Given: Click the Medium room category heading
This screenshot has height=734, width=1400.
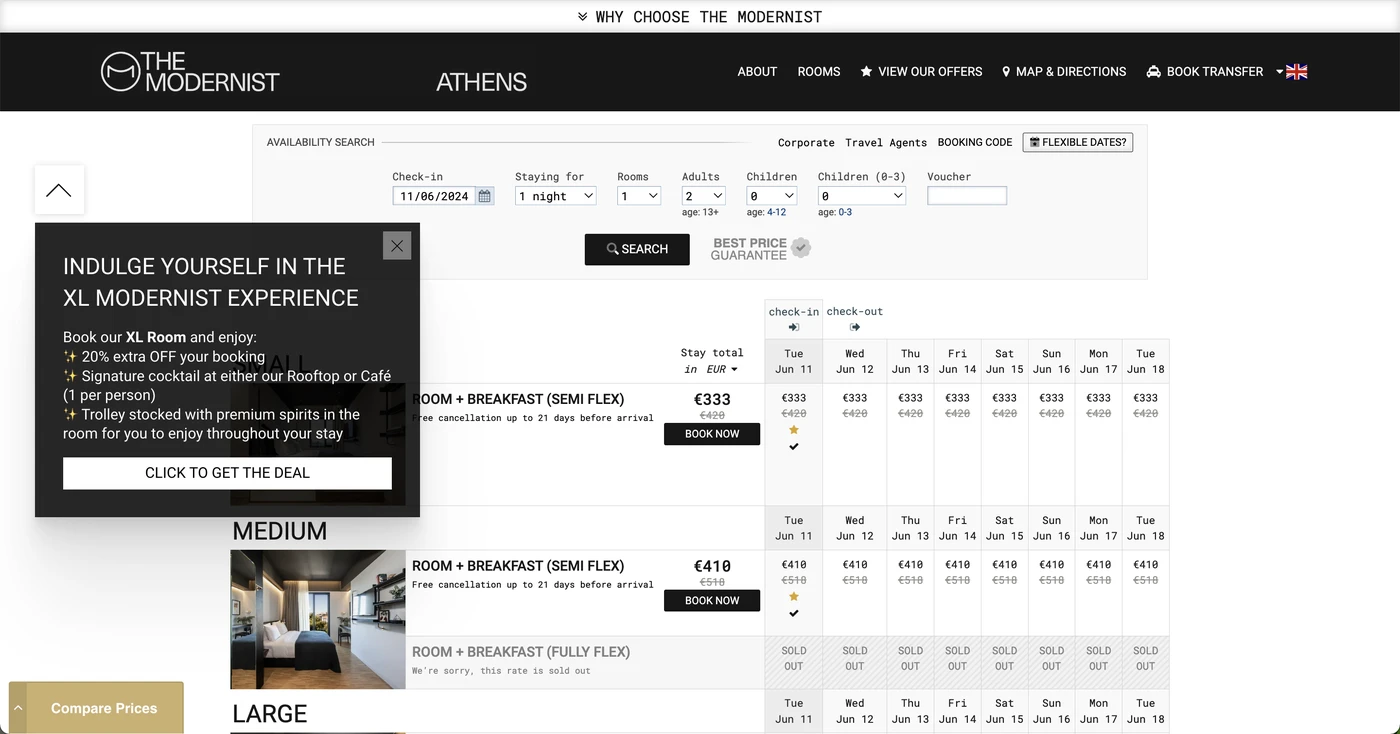Looking at the screenshot, I should (x=280, y=531).
